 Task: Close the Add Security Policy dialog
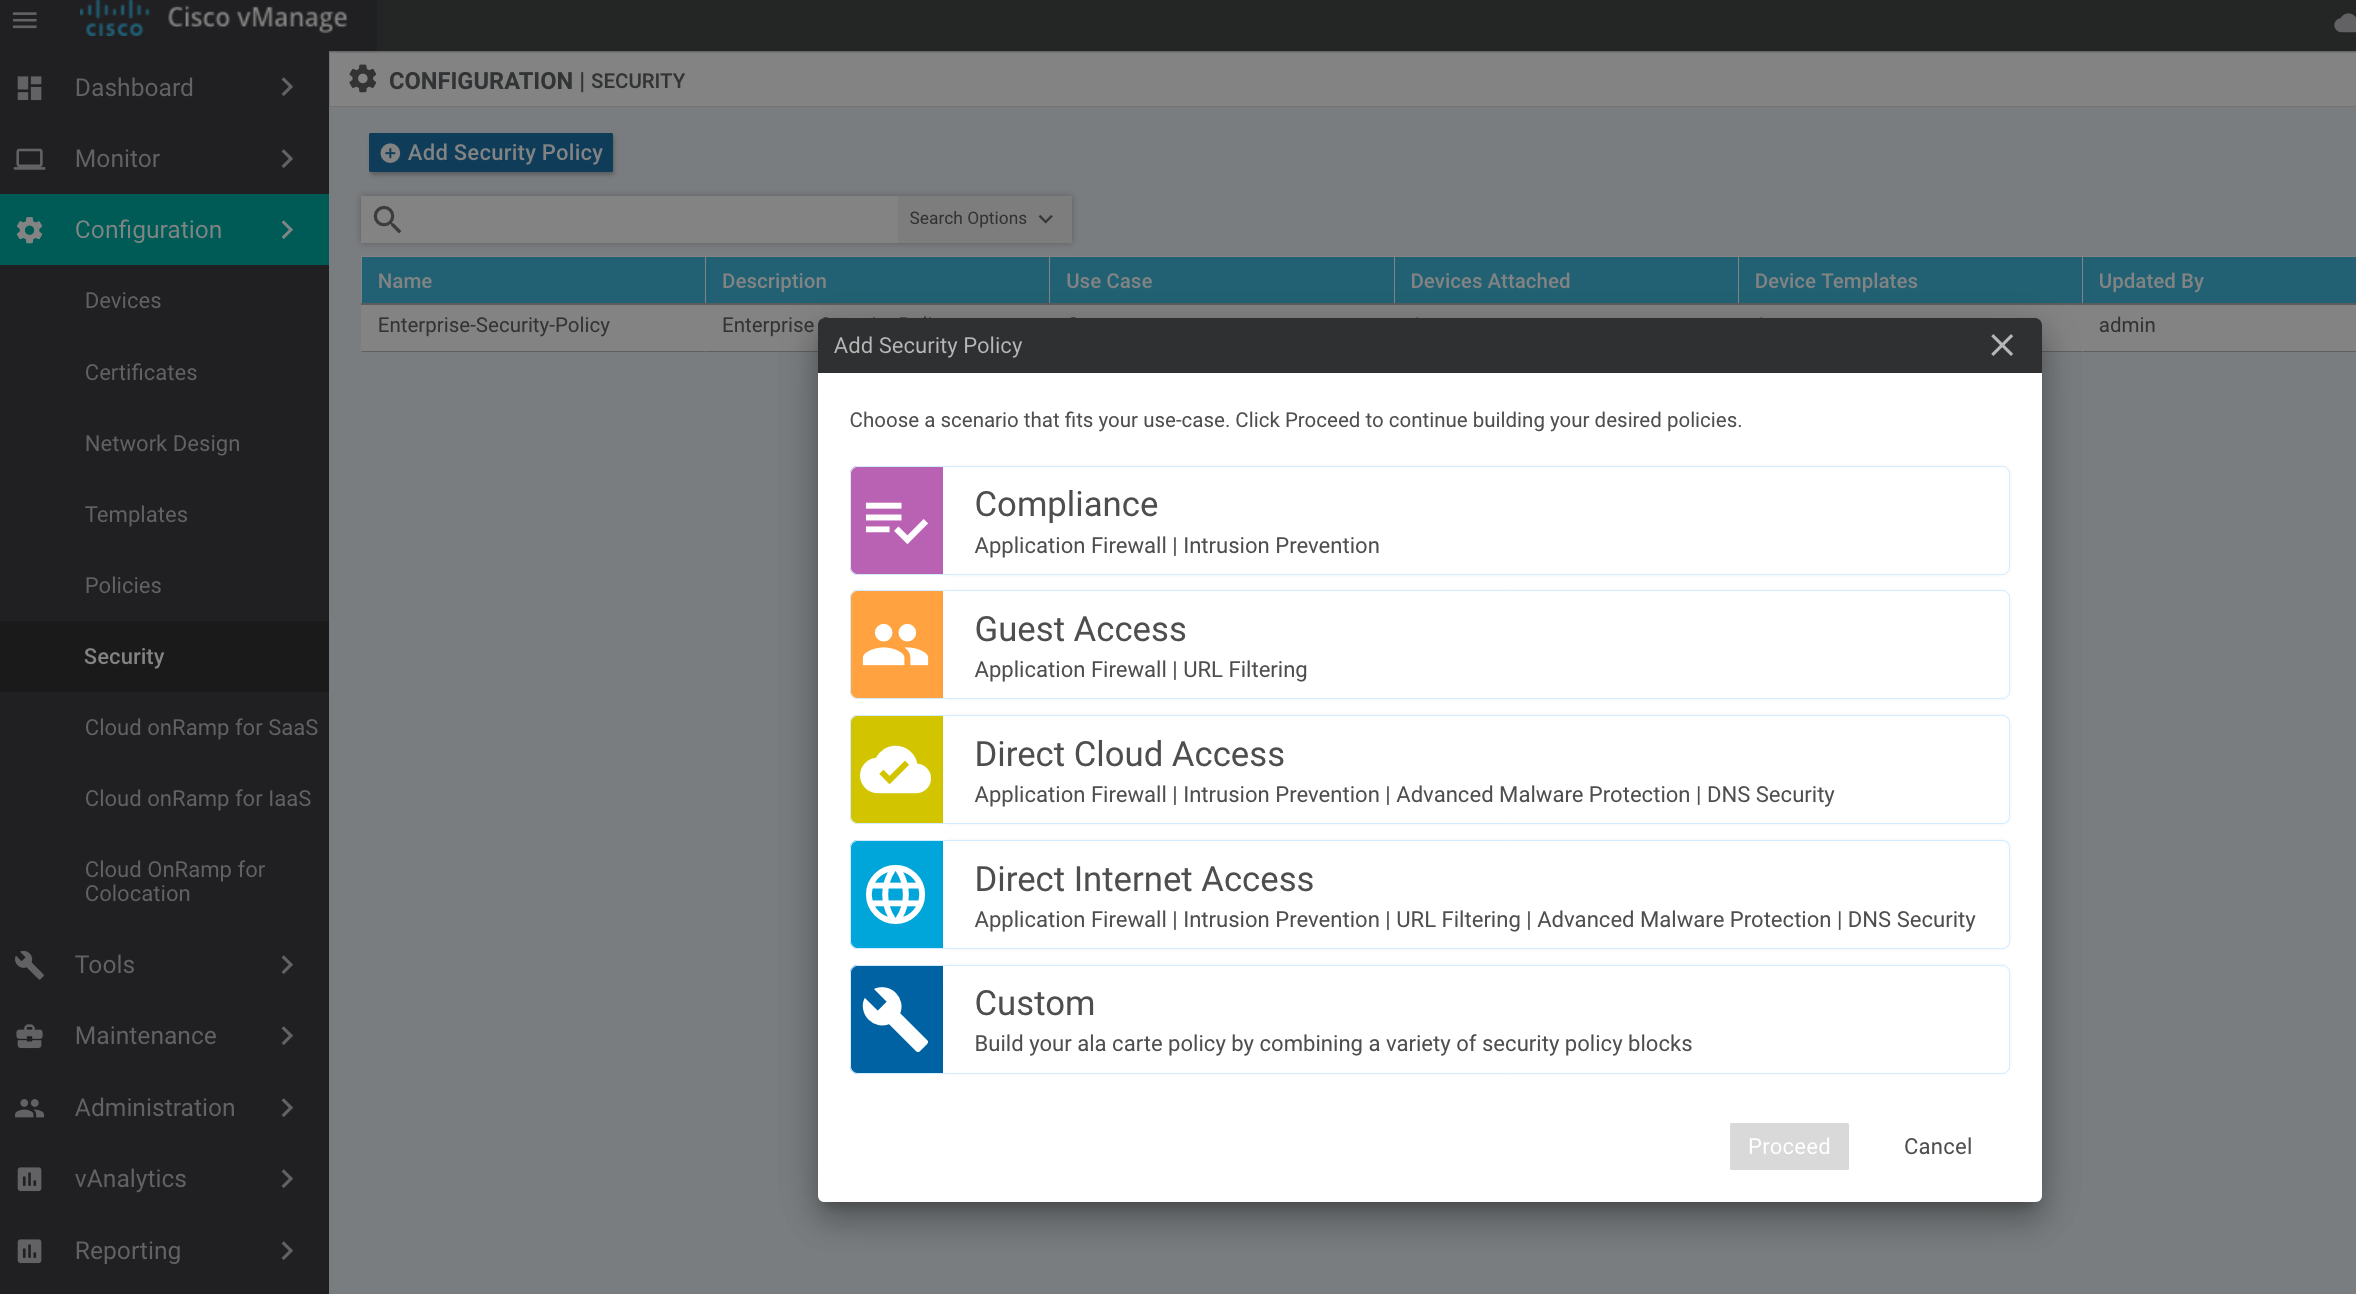tap(2002, 346)
